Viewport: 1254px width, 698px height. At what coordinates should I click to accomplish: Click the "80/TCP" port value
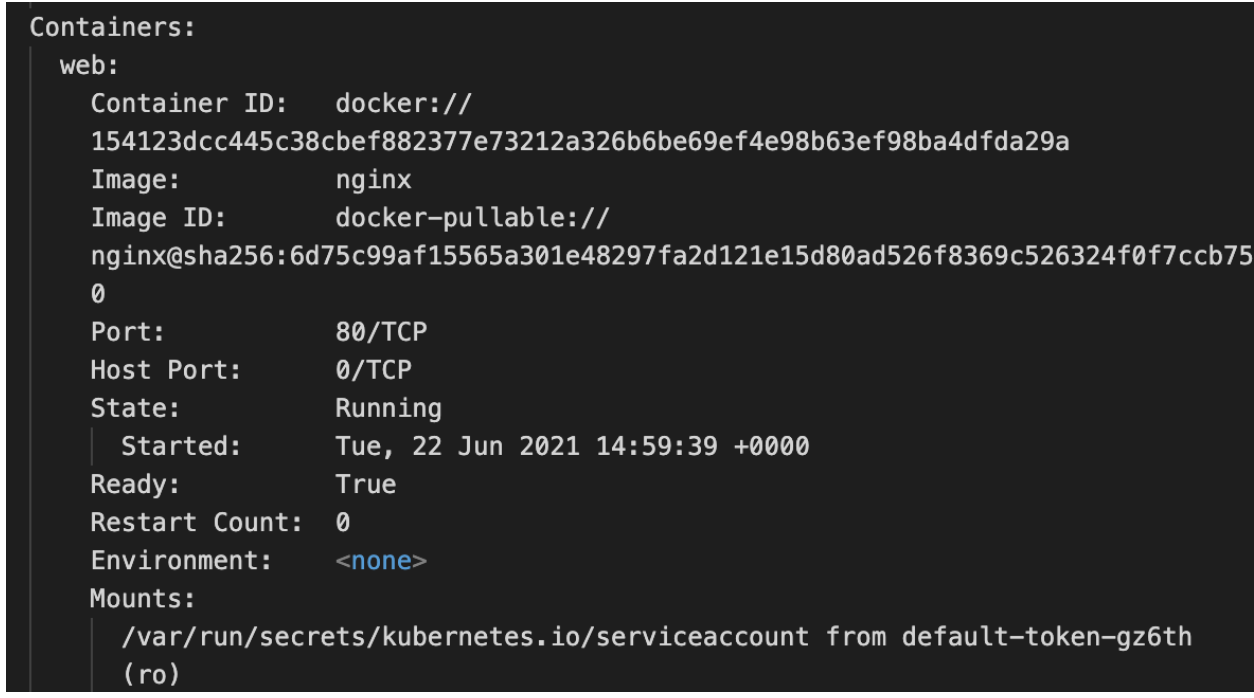[374, 333]
